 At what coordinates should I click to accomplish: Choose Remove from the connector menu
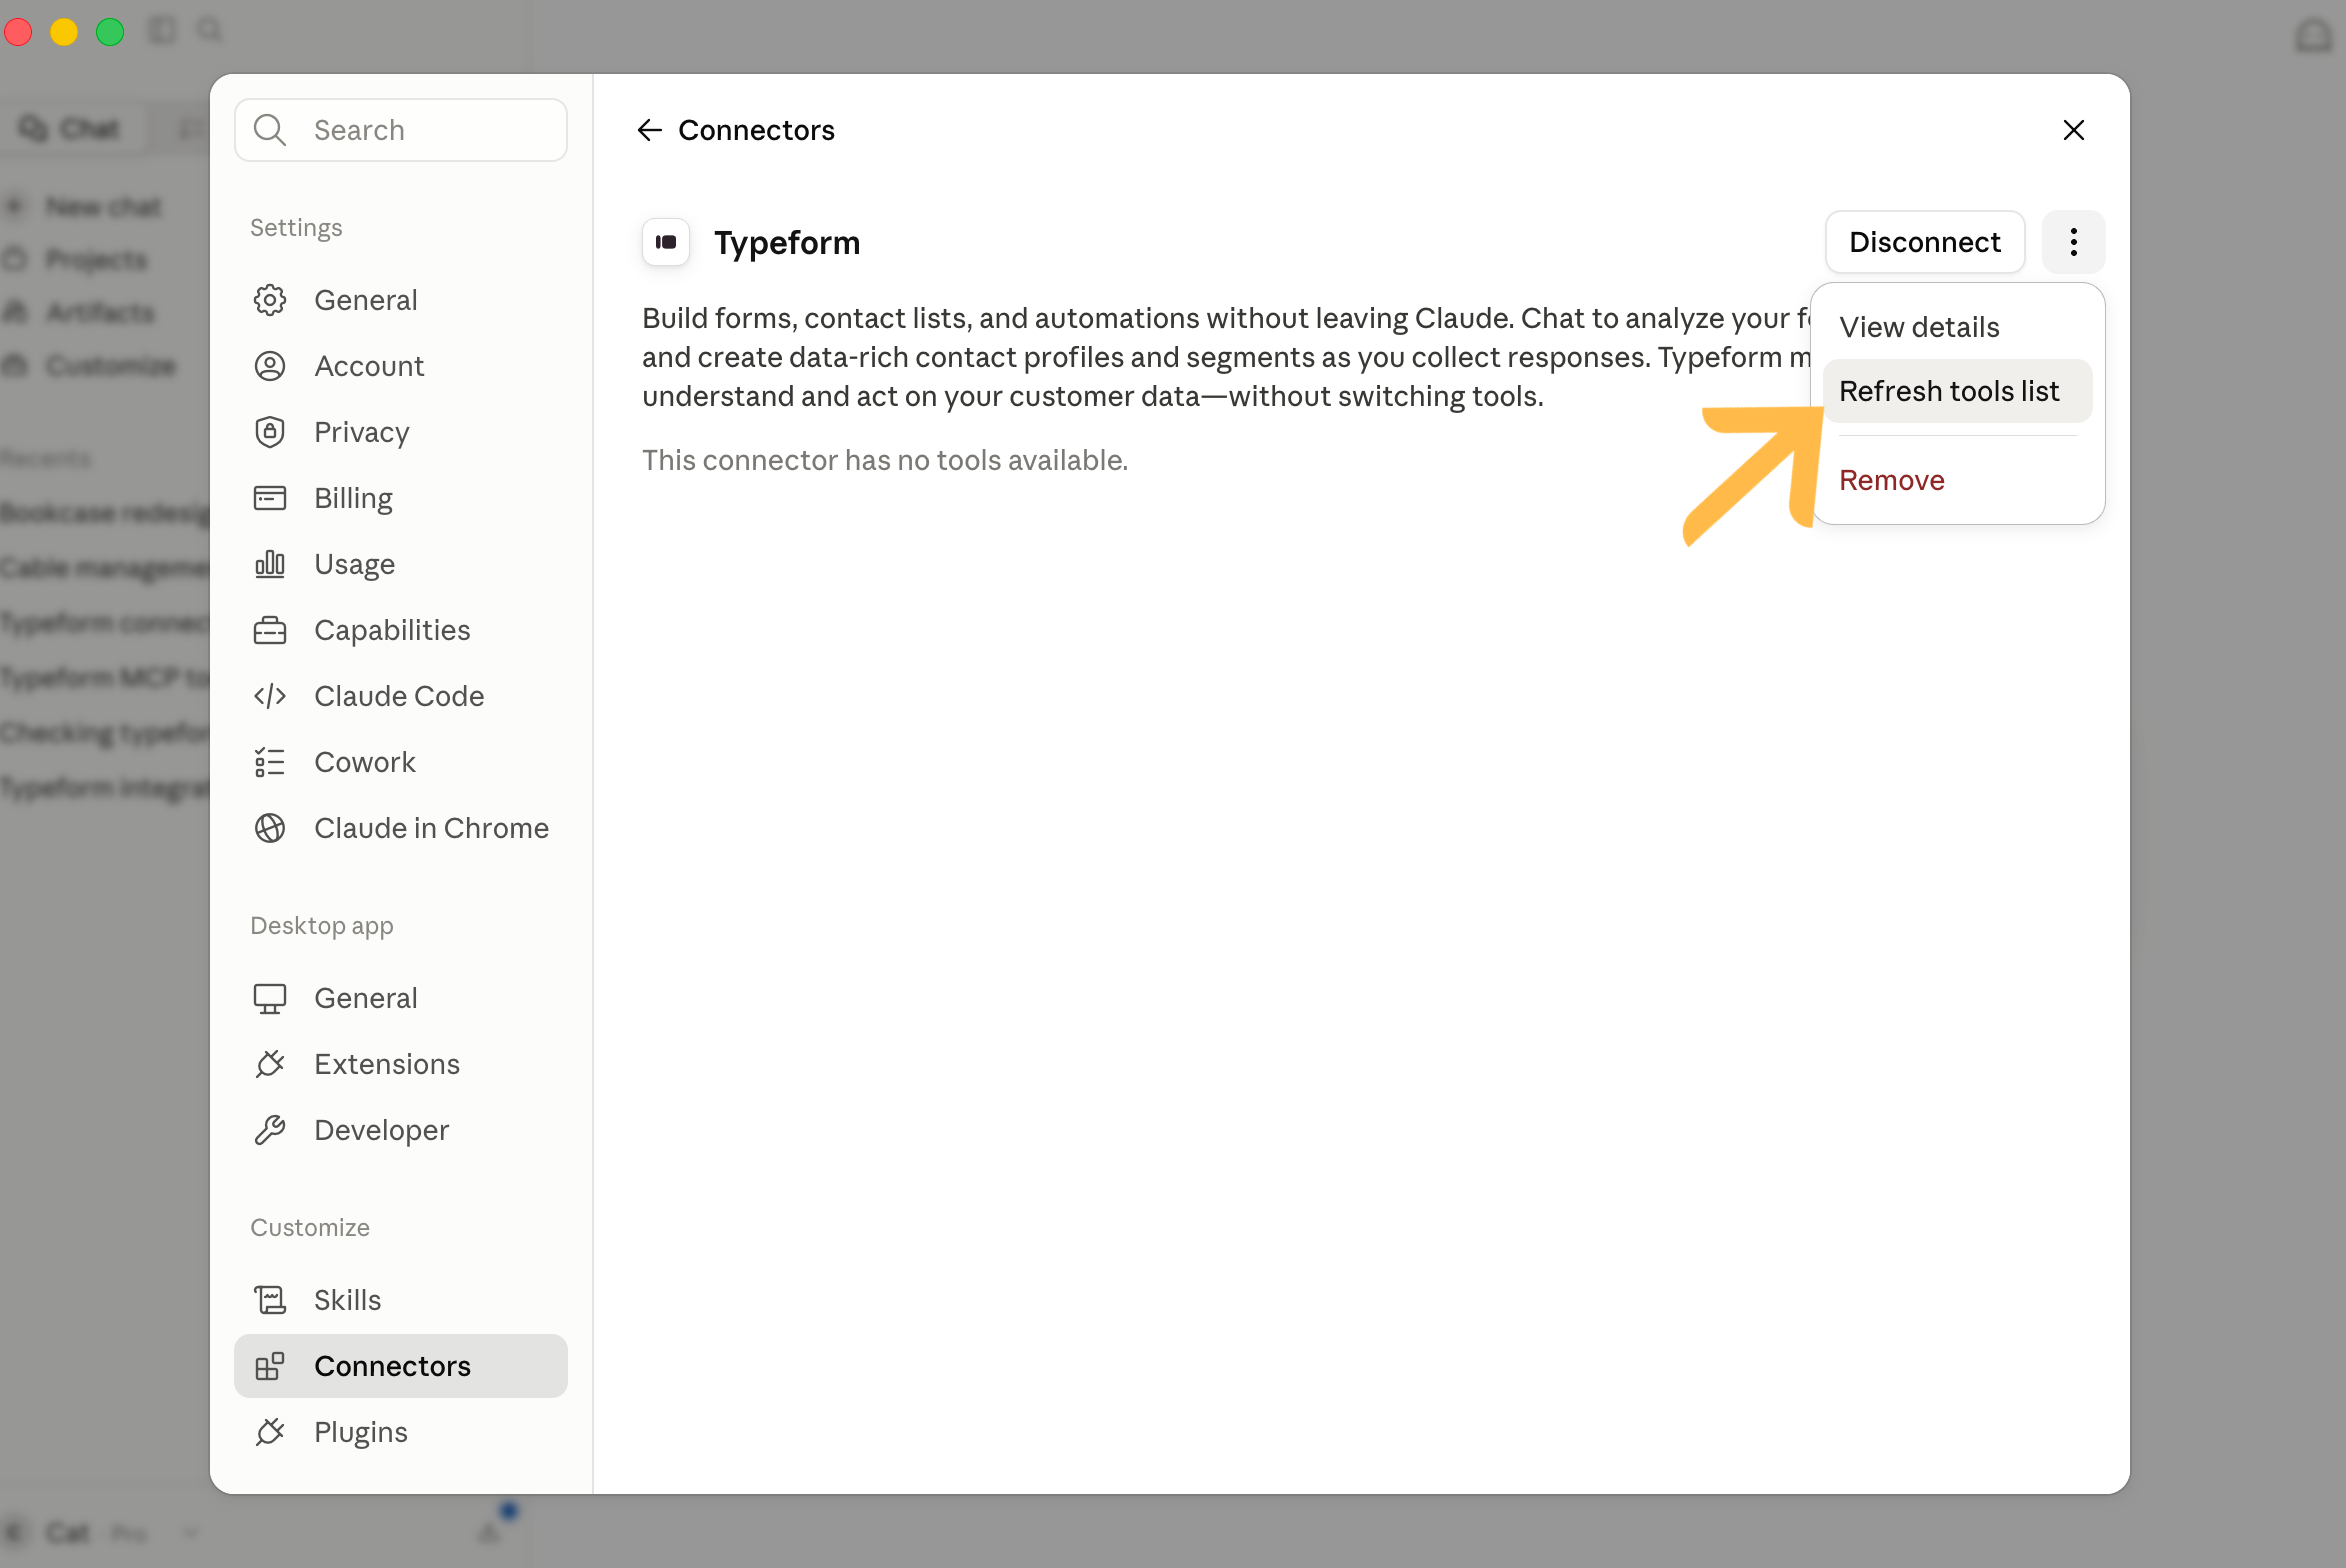coord(1958,480)
